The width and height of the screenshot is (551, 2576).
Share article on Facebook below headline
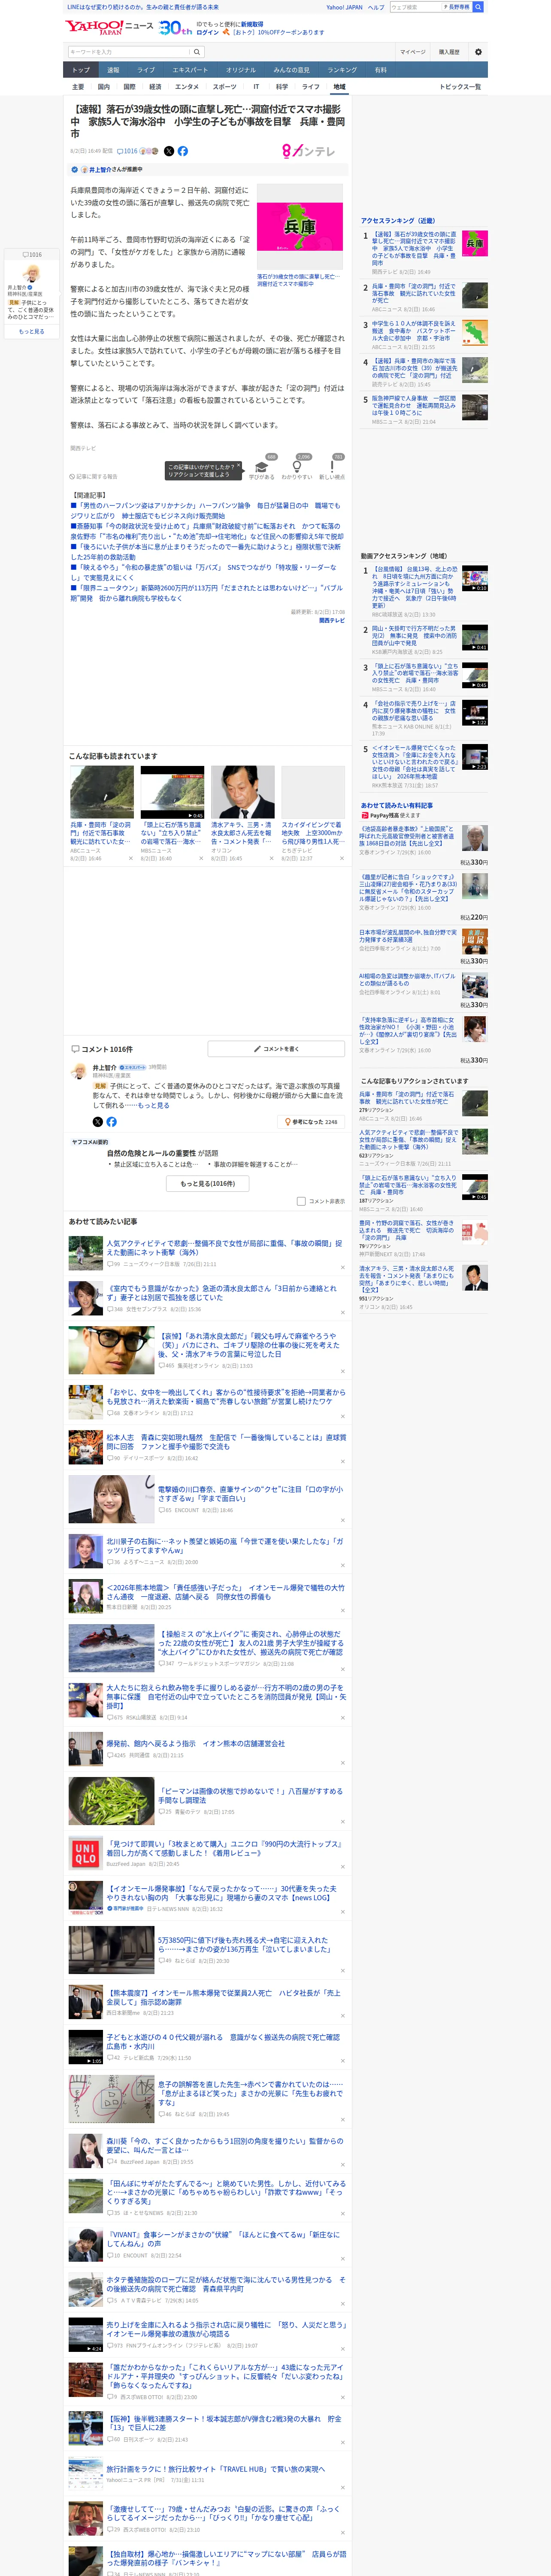(x=183, y=151)
